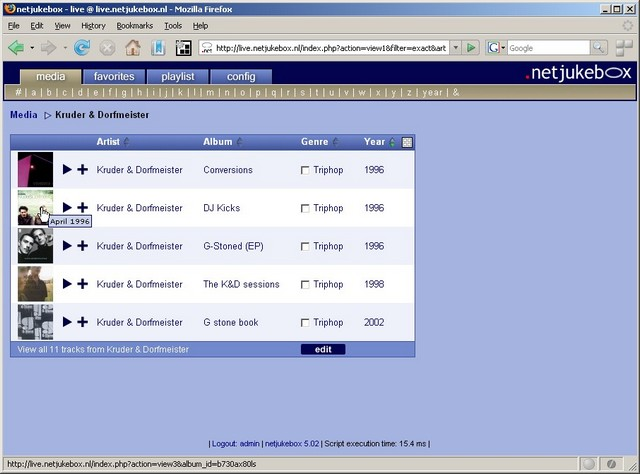
Task: Switch to thumbnail grid view icon
Action: 407,142
